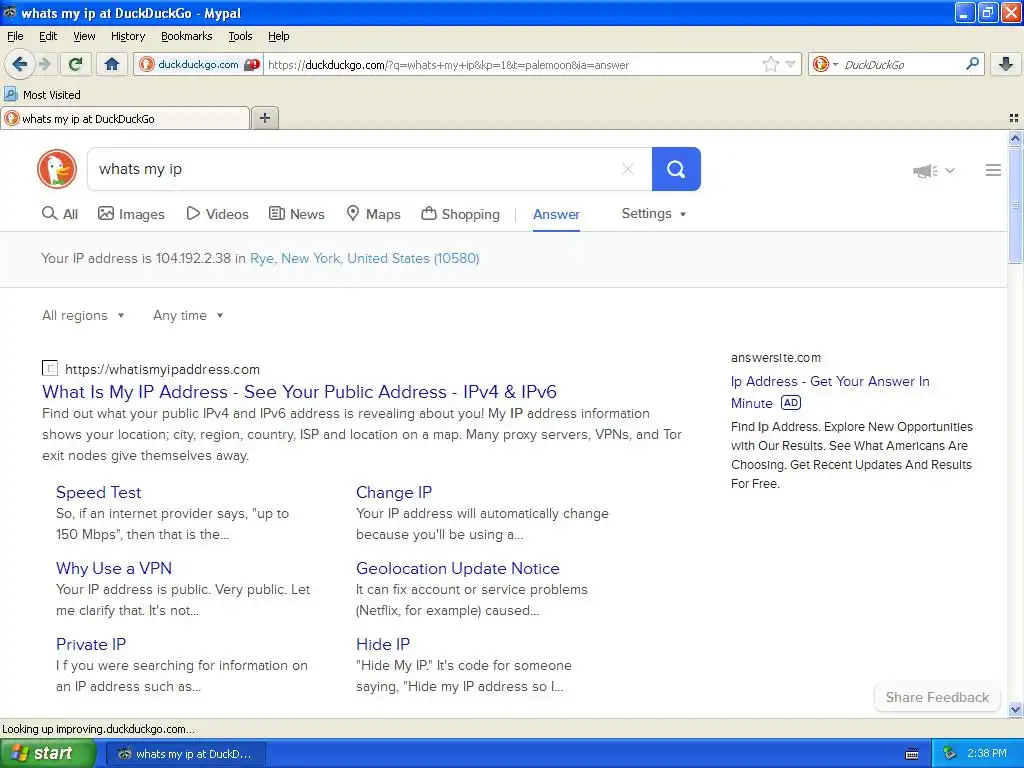Image resolution: width=1024 pixels, height=768 pixels.
Task: Open a new tab with the plus button
Action: pyautogui.click(x=265, y=118)
